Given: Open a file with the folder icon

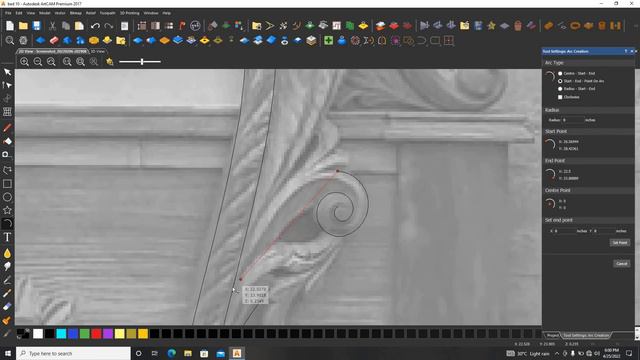Looking at the screenshot, I should tap(23, 26).
